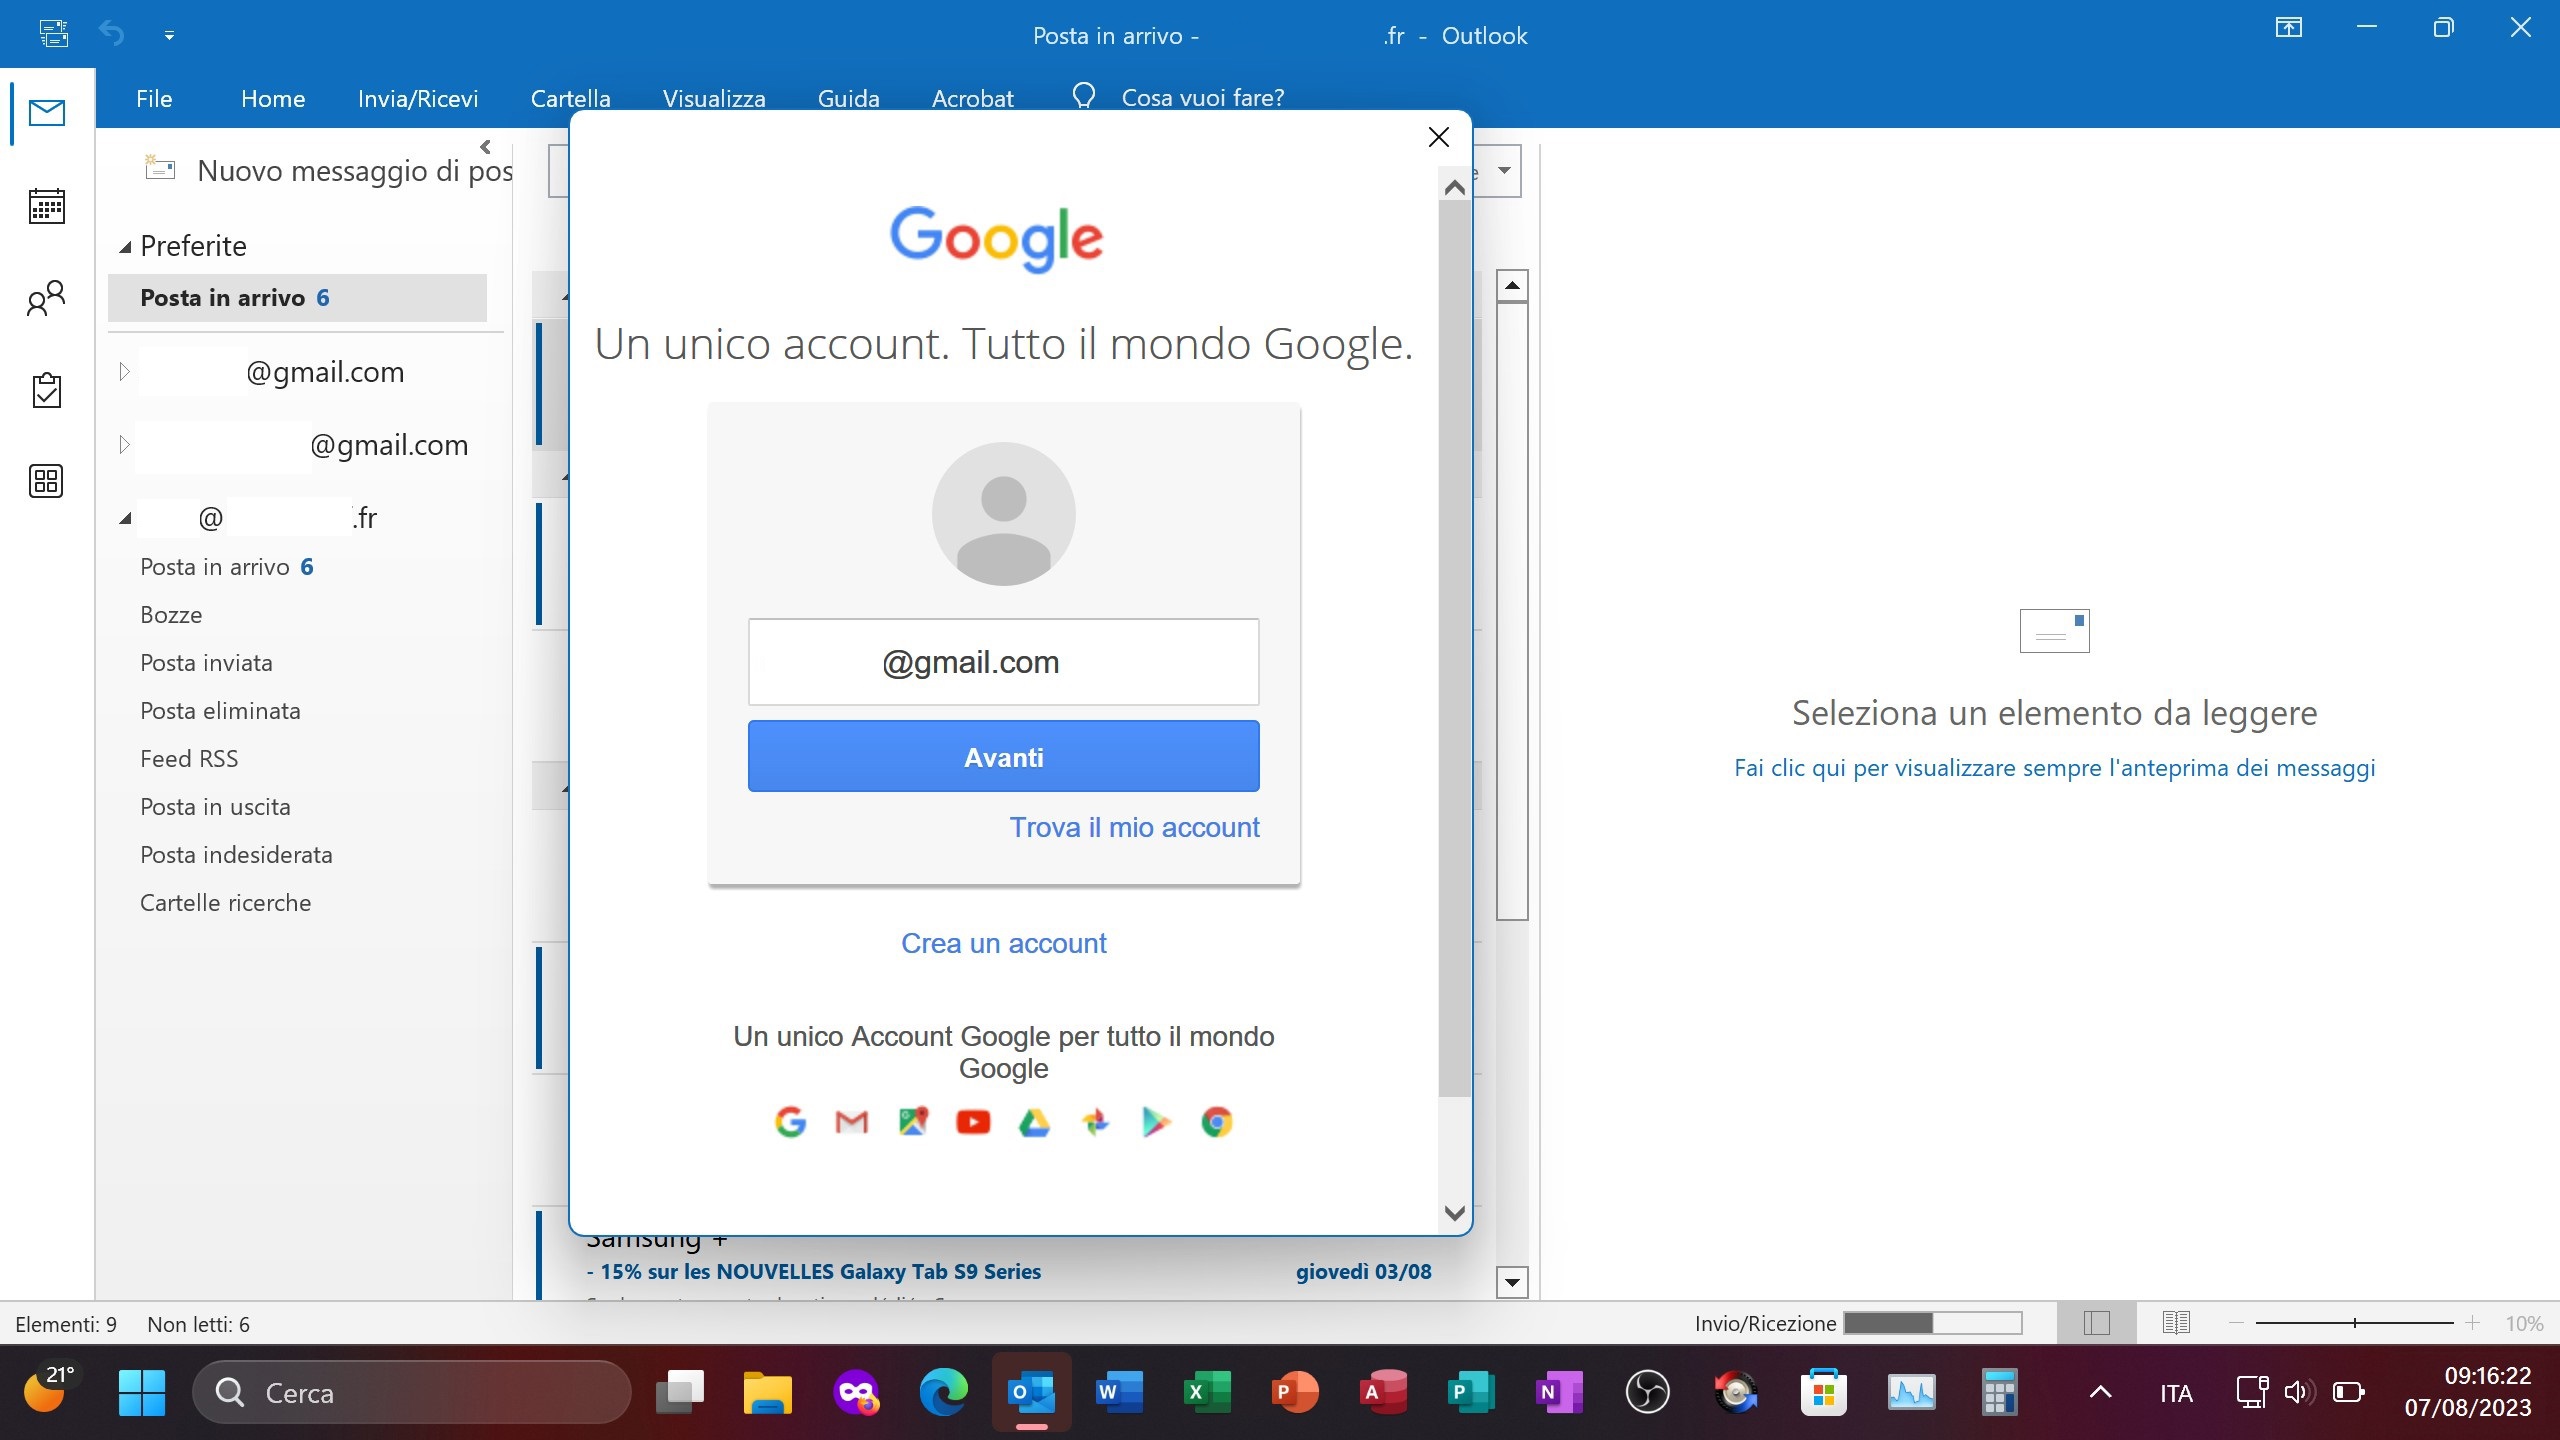This screenshot has width=2560, height=1440.
Task: Open the dropdown arrow right of Google dialog
Action: coord(1503,170)
